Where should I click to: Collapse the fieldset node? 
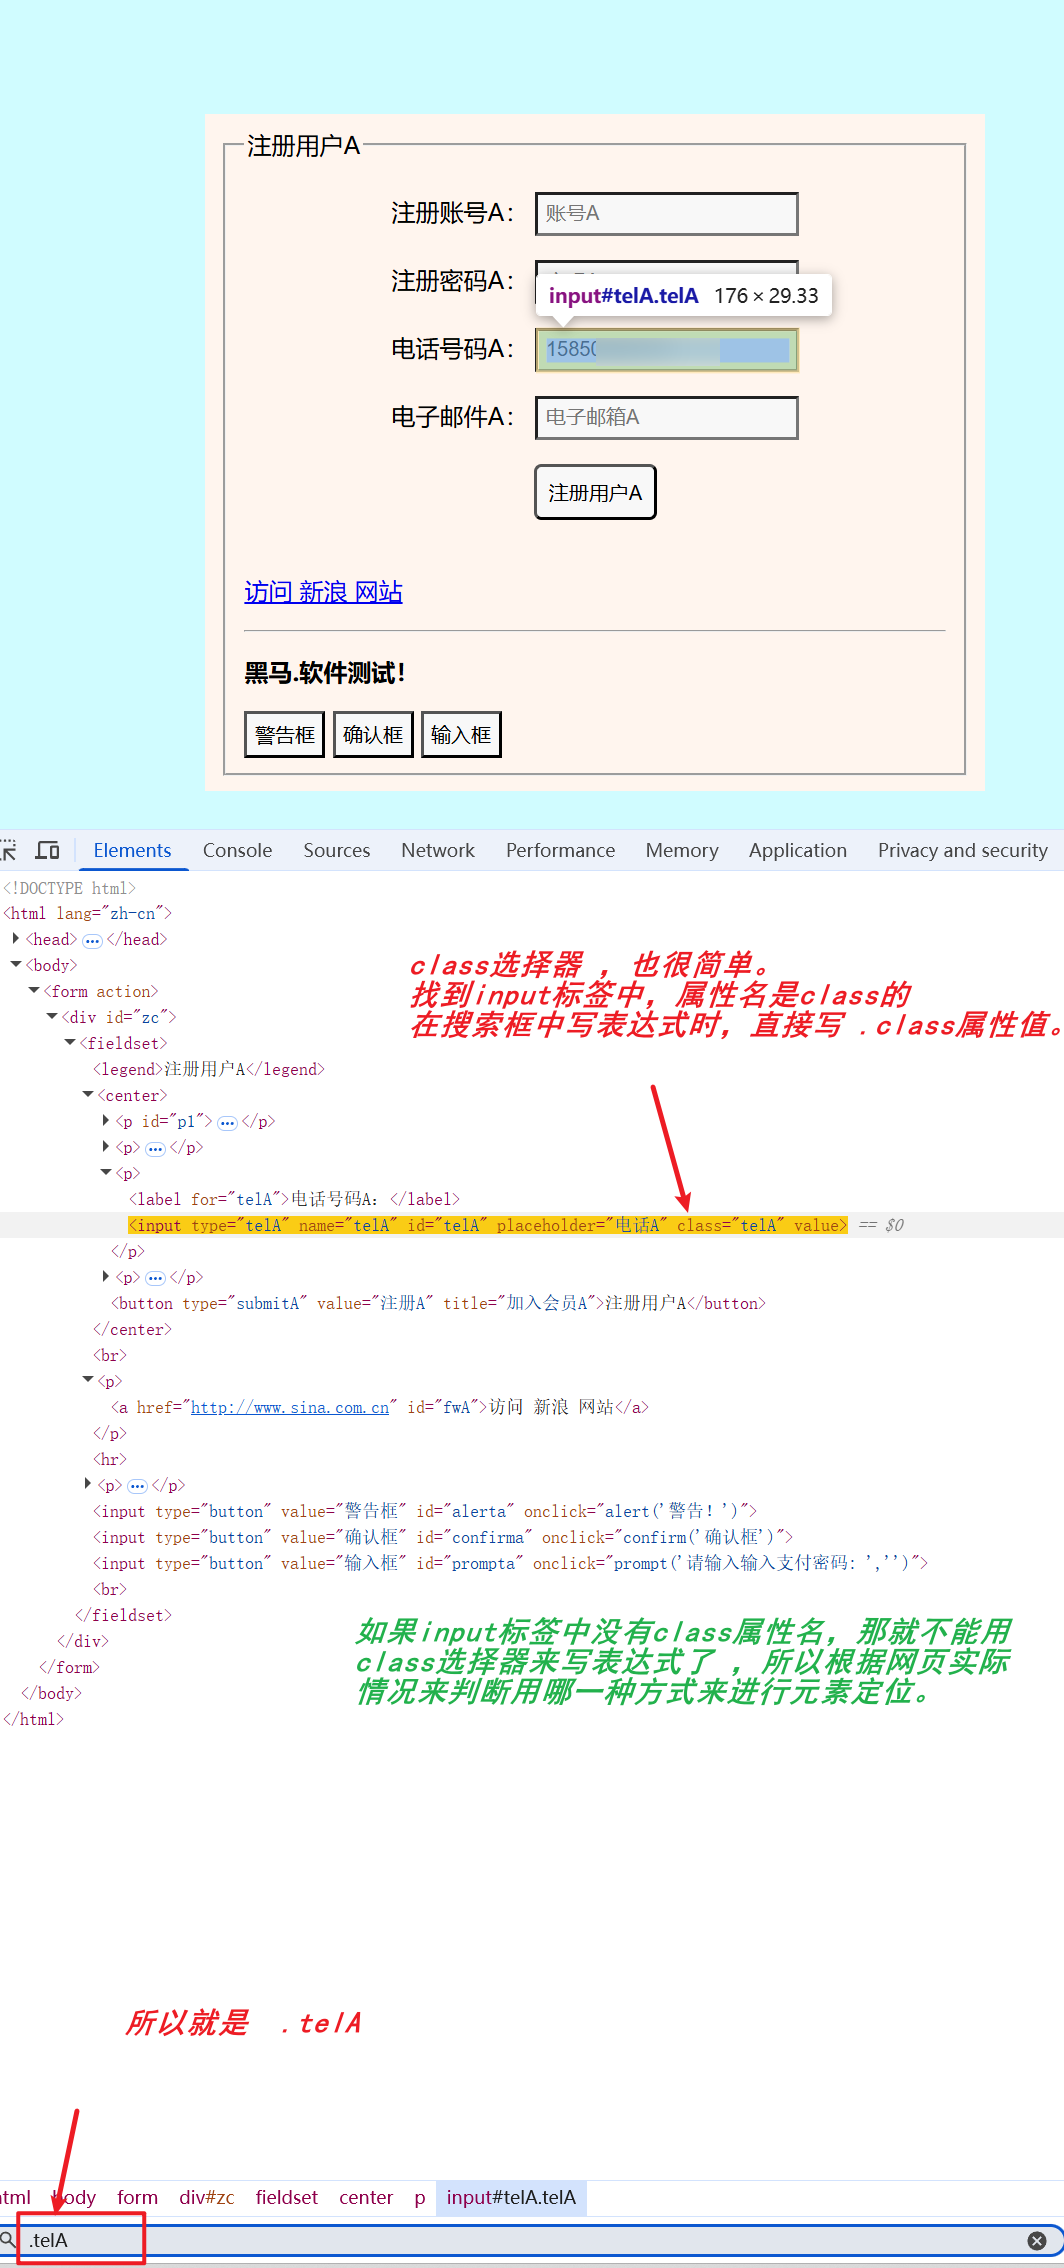click(x=70, y=1043)
